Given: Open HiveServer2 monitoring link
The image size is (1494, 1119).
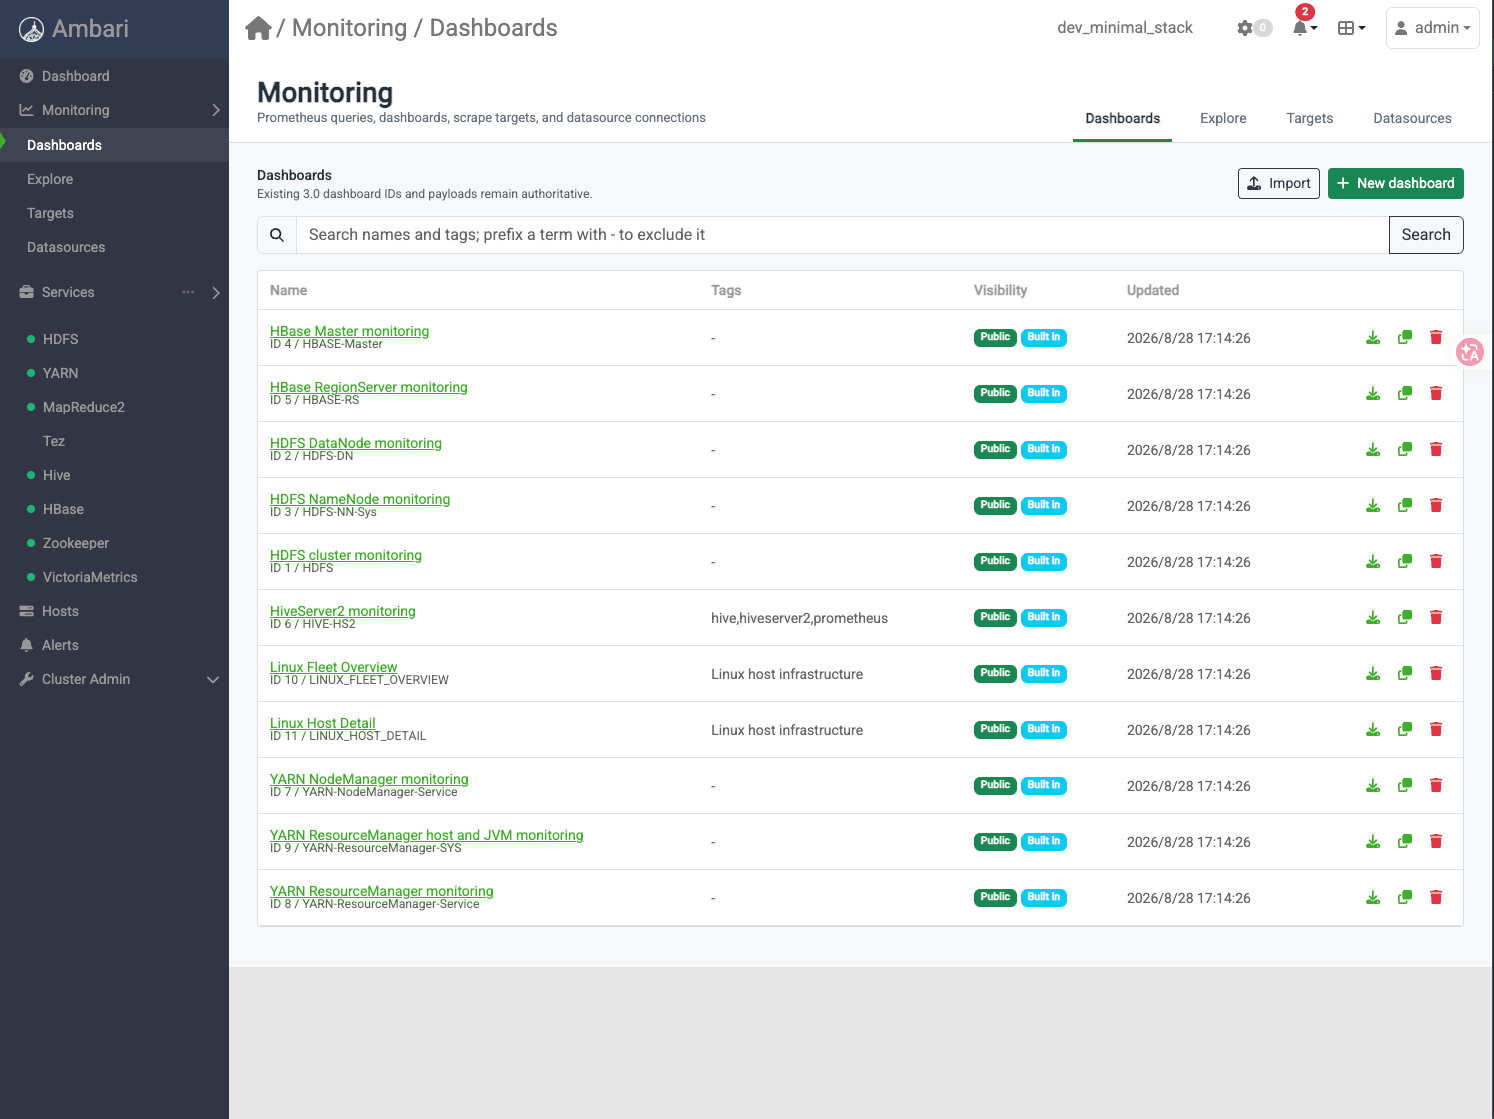Looking at the screenshot, I should click(343, 611).
